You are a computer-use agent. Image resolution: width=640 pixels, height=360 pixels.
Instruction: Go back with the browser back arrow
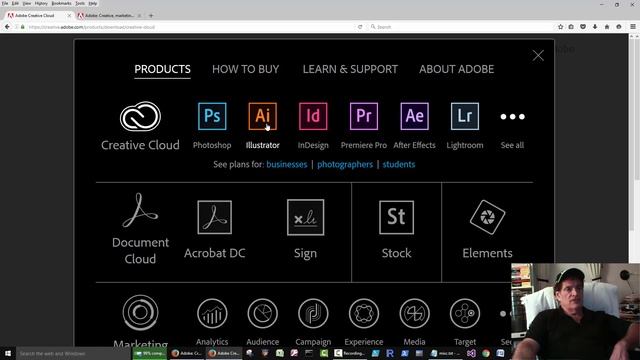click(x=7, y=27)
